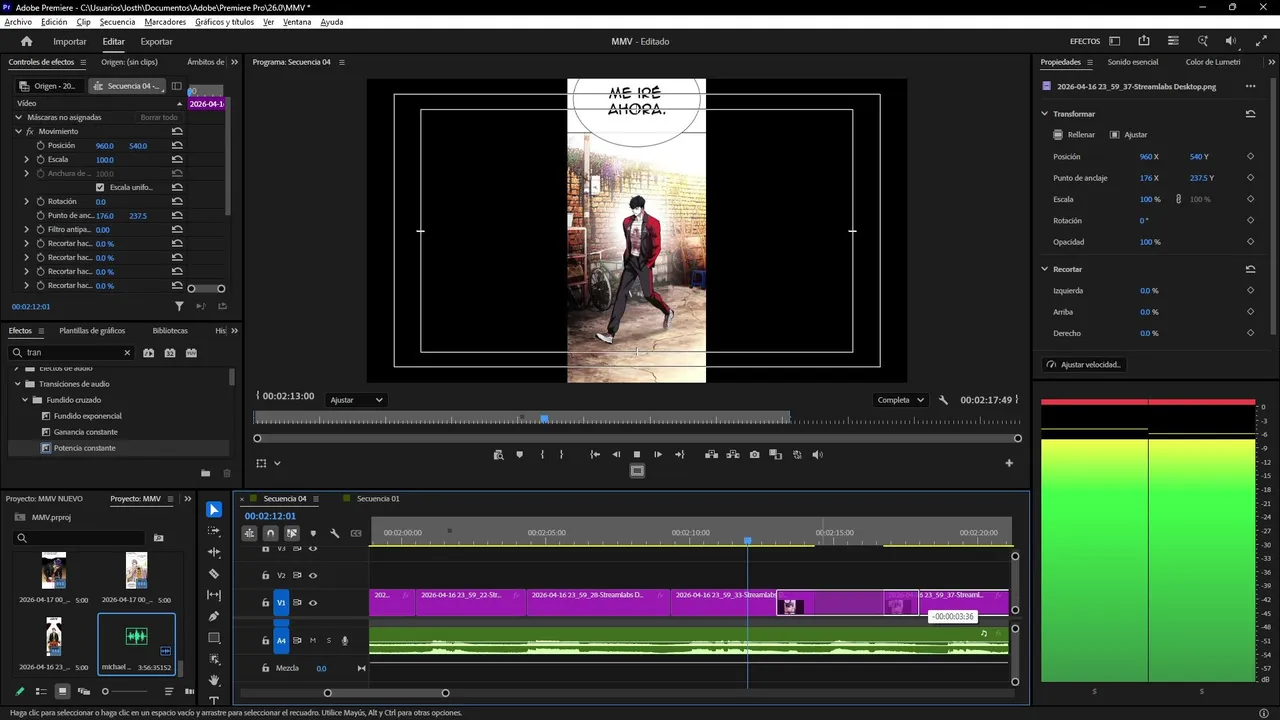Add a marker in timeline toolbar
Image resolution: width=1280 pixels, height=720 pixels.
pos(313,533)
